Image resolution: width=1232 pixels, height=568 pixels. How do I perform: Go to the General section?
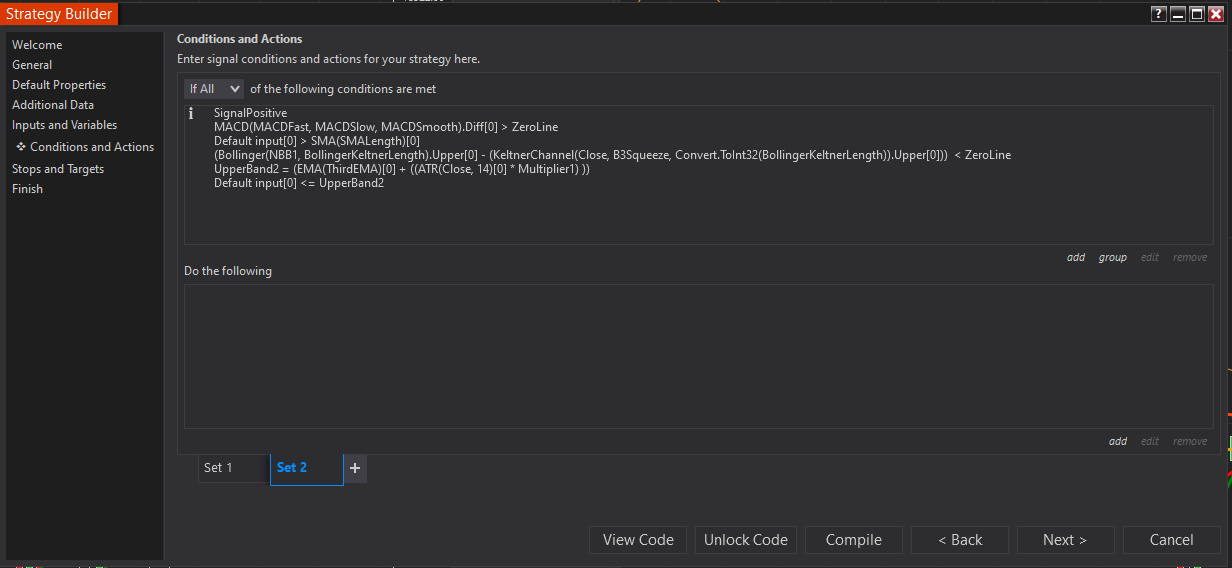(x=32, y=65)
